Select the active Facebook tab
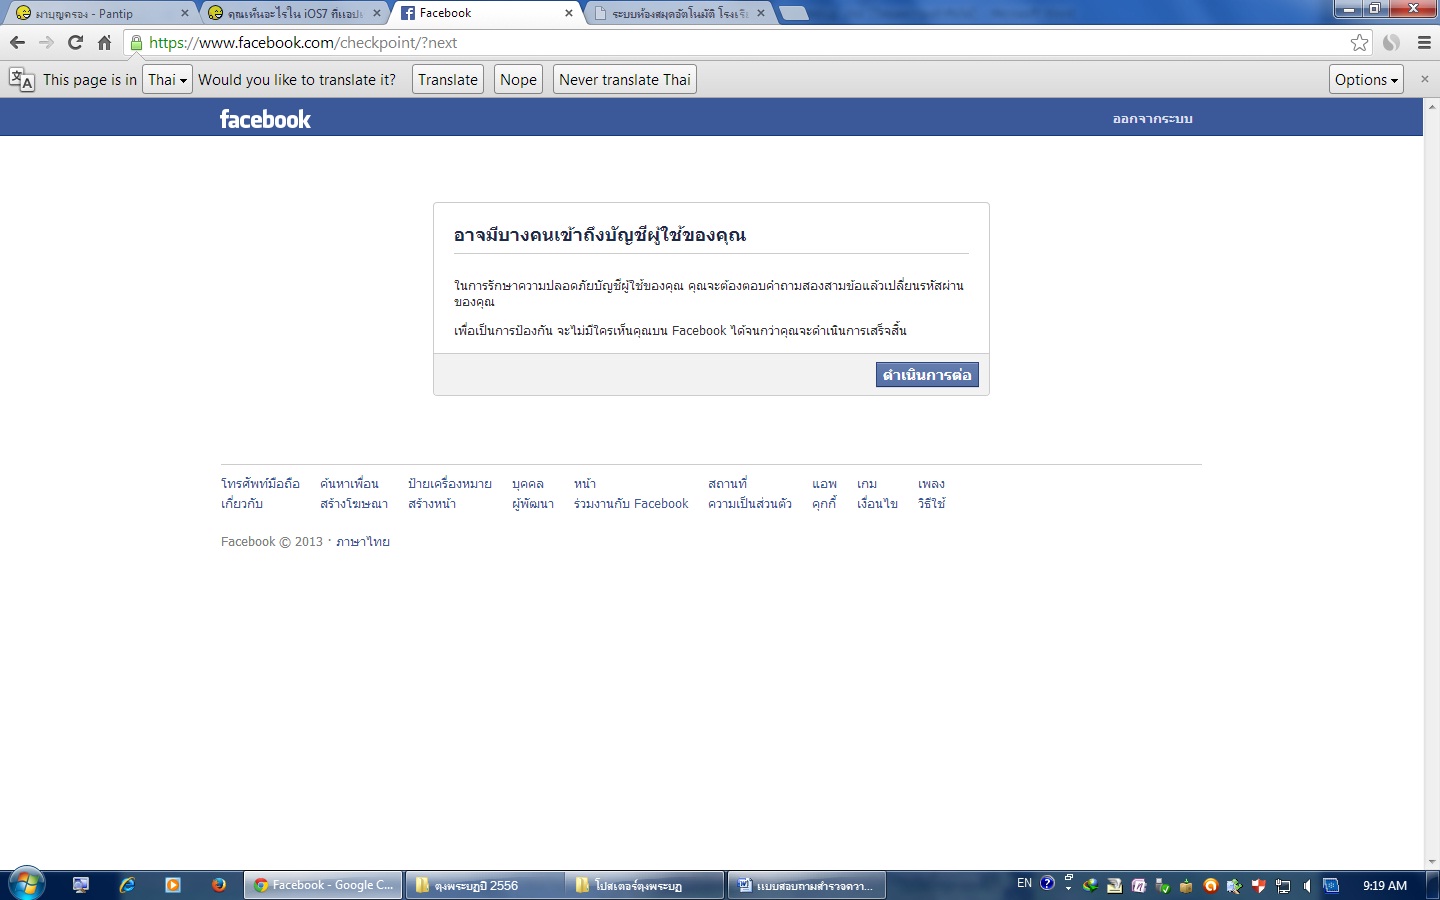Screen dimensions: 1440x900 (x=485, y=13)
